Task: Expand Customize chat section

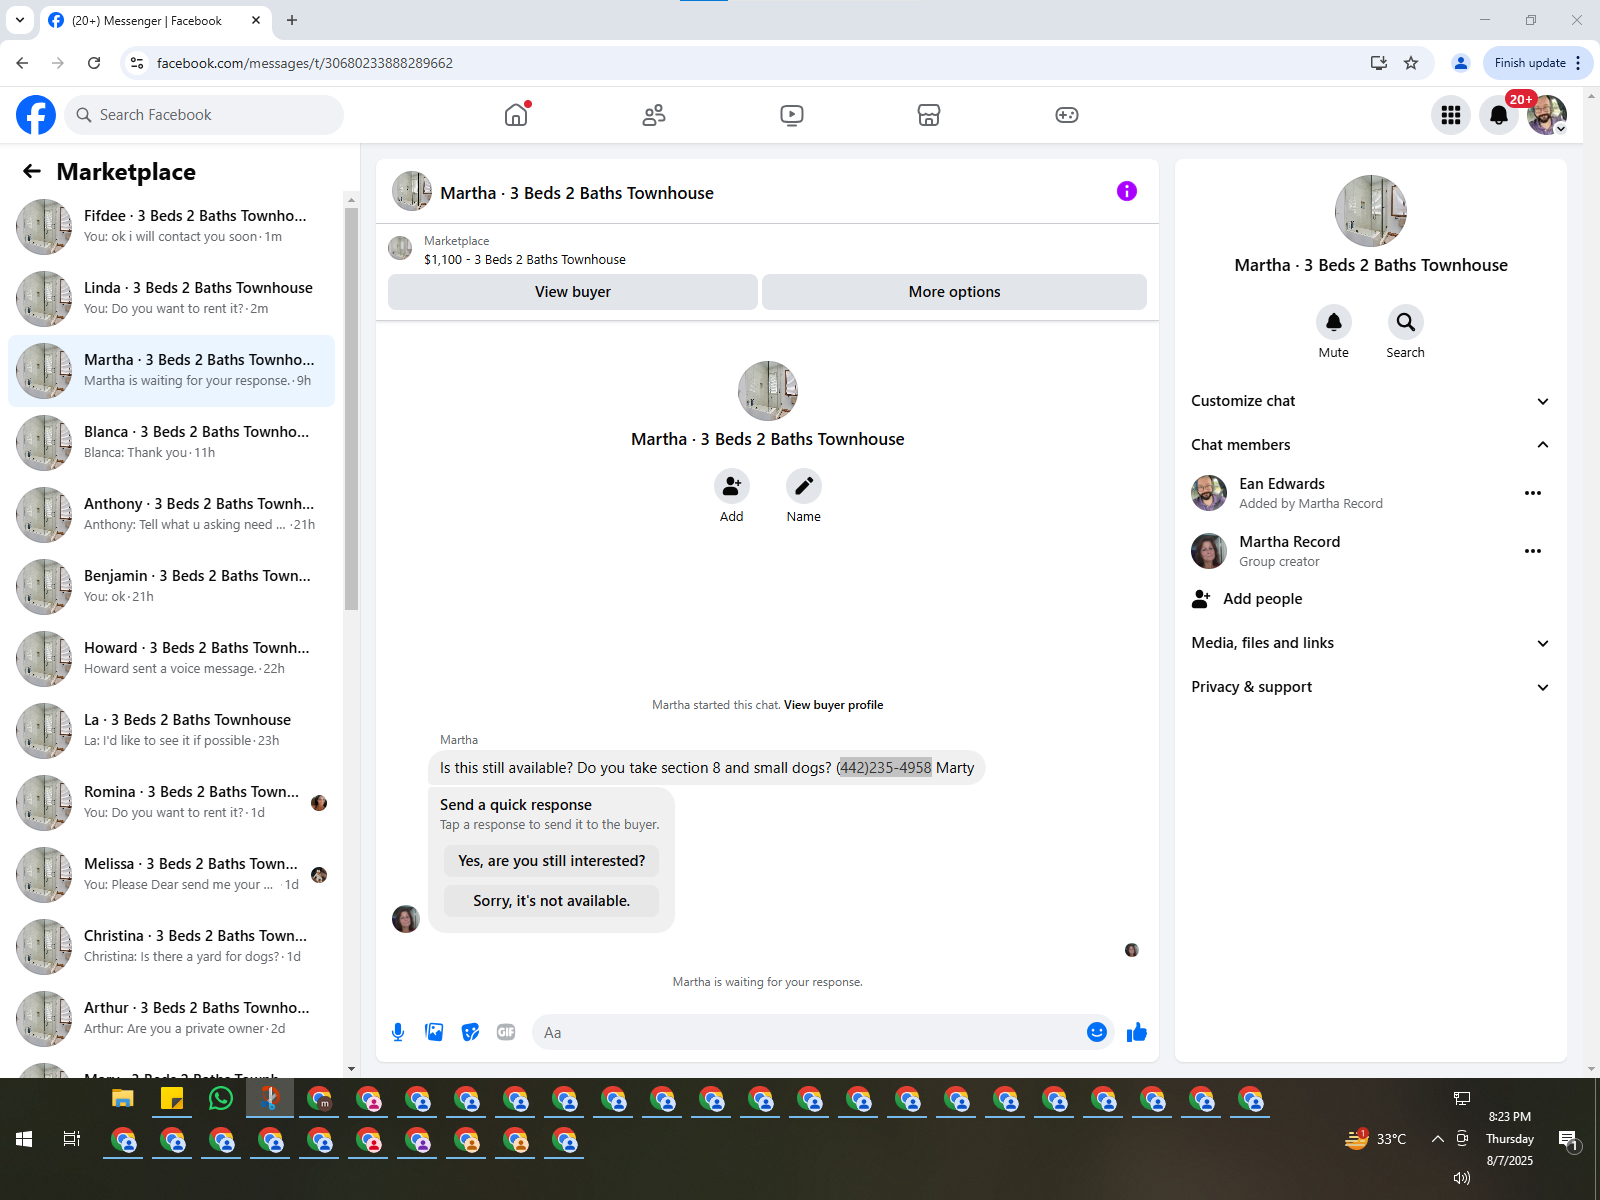Action: [1370, 401]
